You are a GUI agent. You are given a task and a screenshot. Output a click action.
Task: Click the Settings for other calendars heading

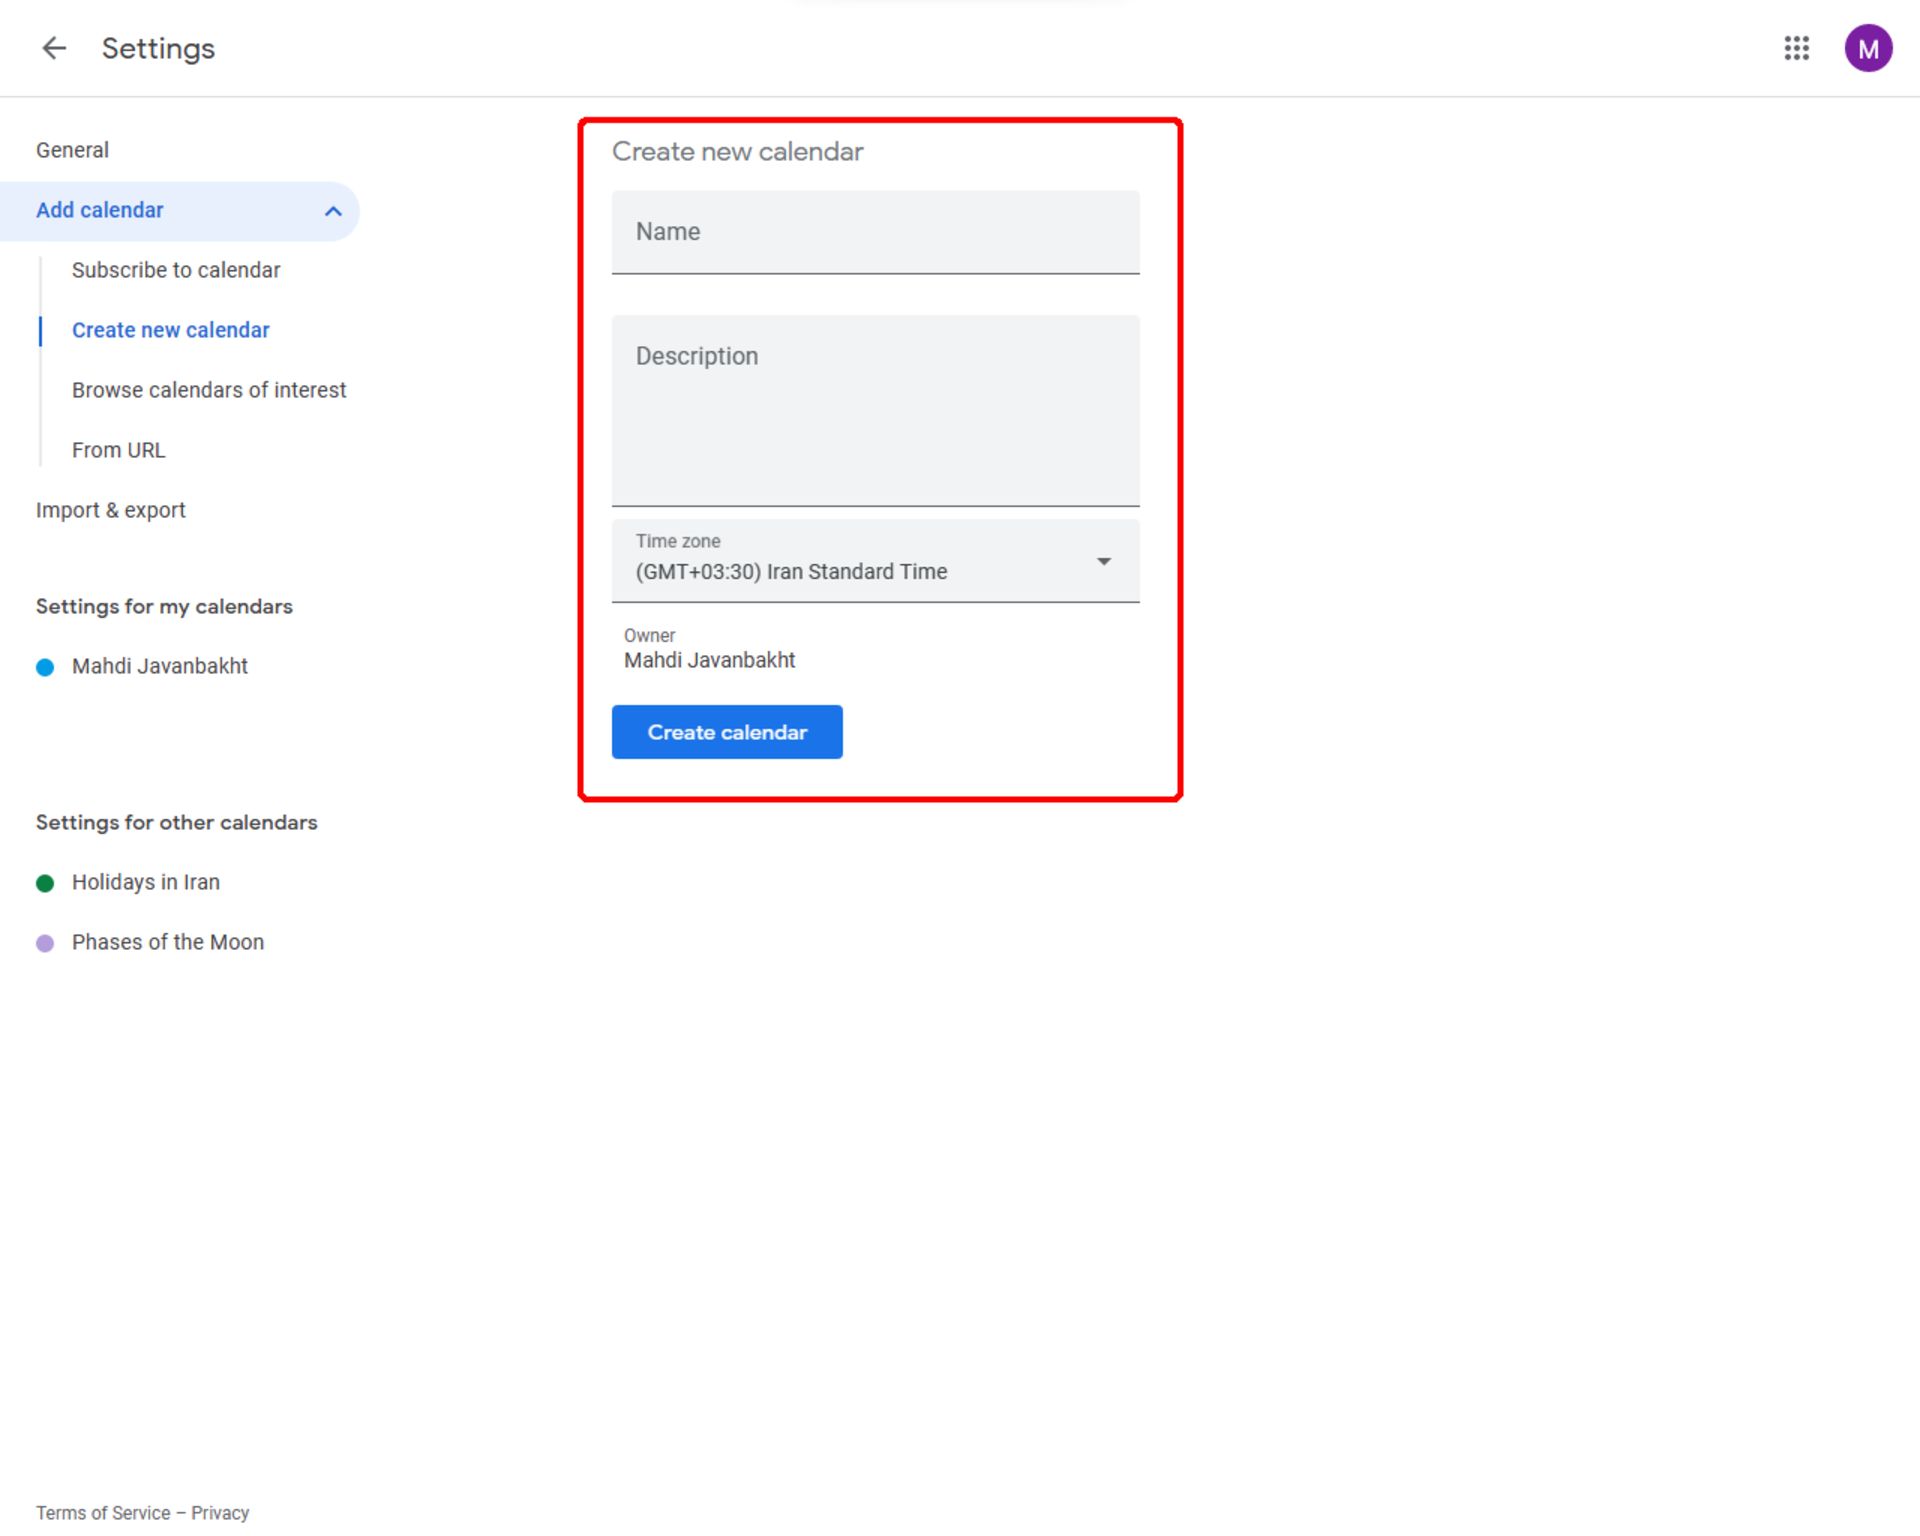coord(176,822)
